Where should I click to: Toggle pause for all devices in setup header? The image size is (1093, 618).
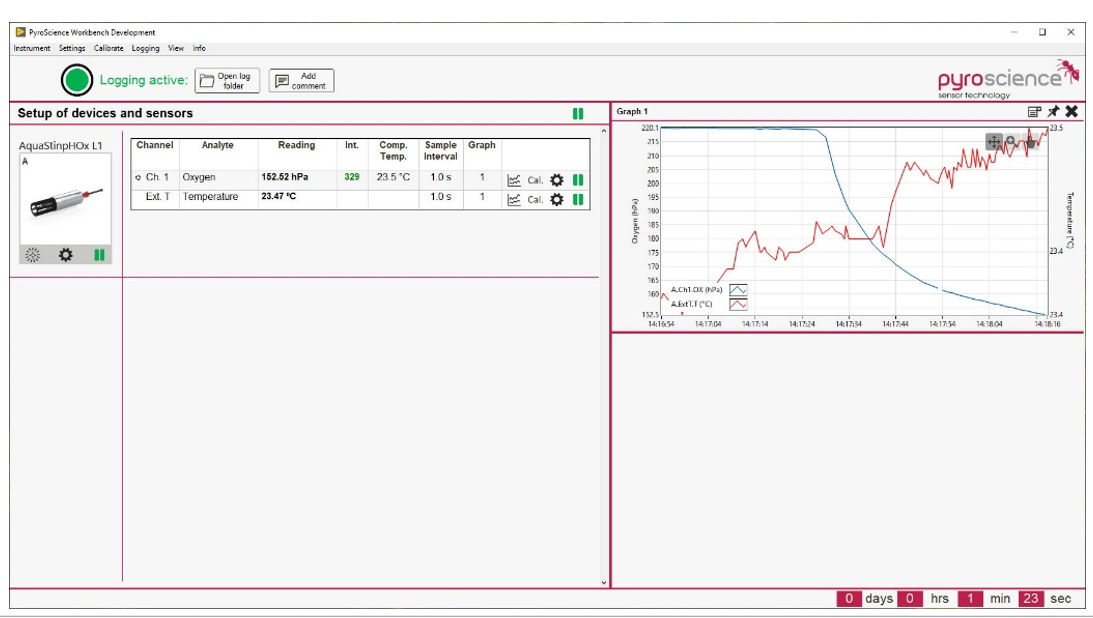coord(578,114)
